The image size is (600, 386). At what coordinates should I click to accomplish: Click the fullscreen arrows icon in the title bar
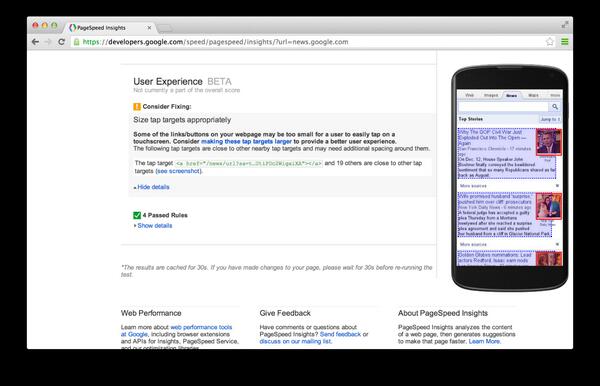click(x=565, y=25)
